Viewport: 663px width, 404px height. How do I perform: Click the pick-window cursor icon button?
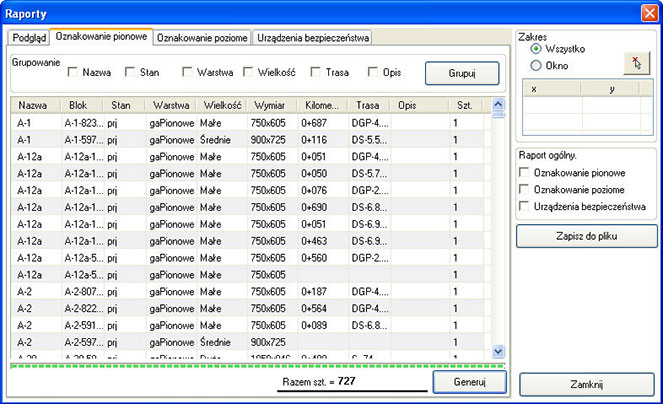[638, 62]
